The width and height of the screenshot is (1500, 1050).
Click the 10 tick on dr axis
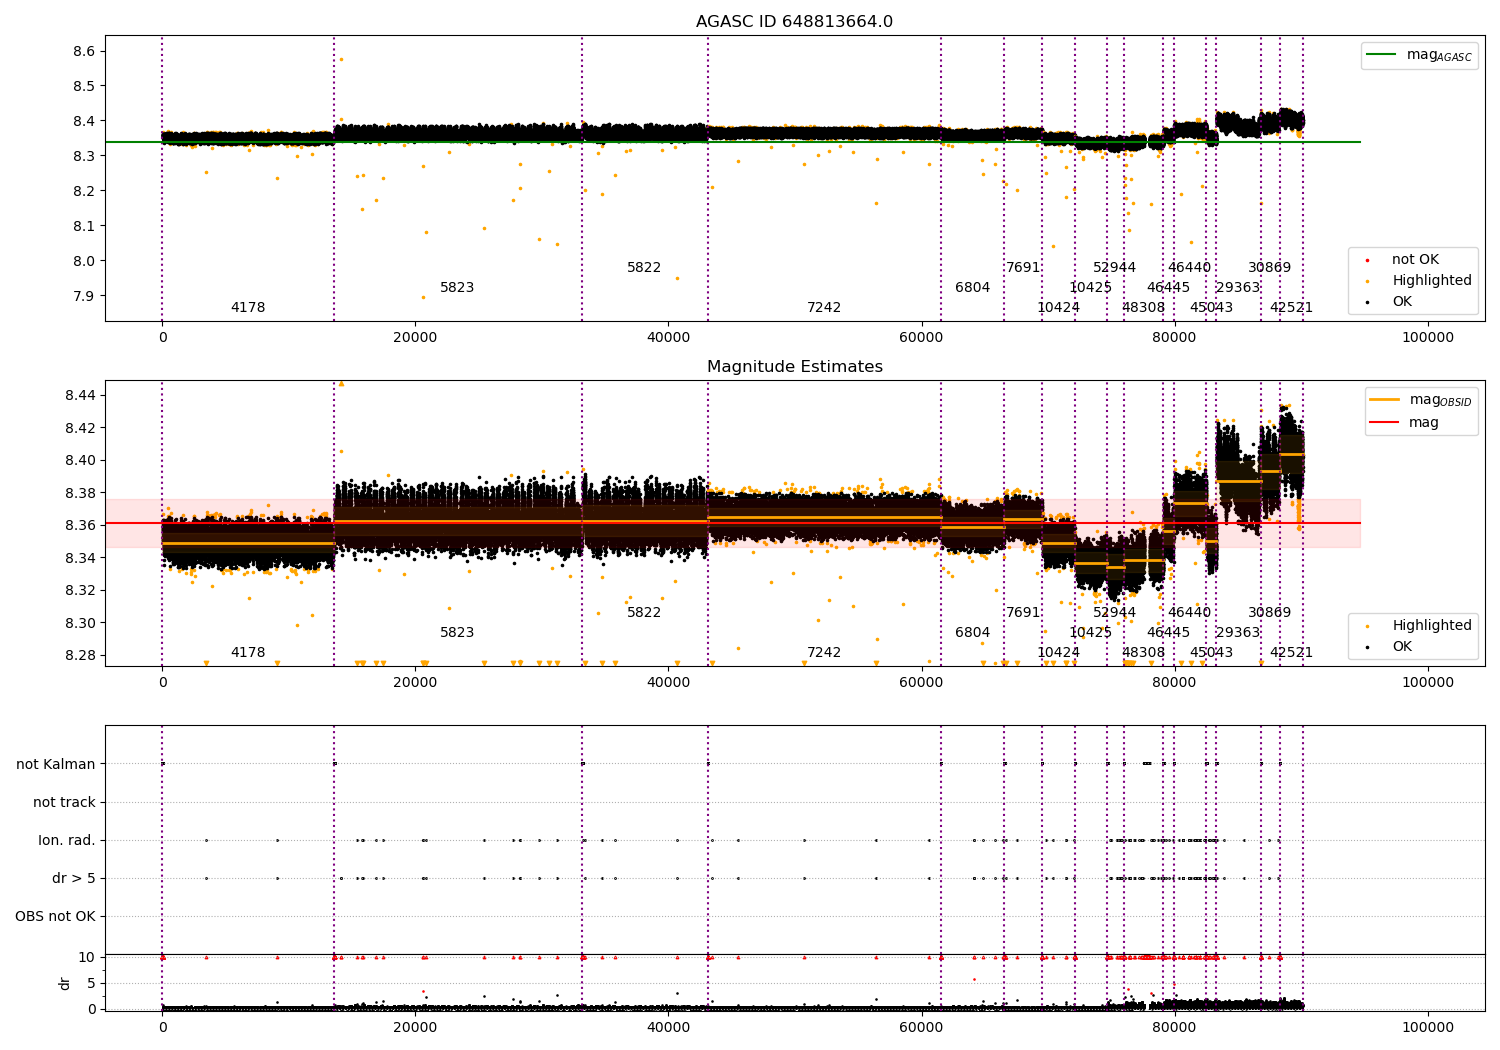tap(87, 957)
